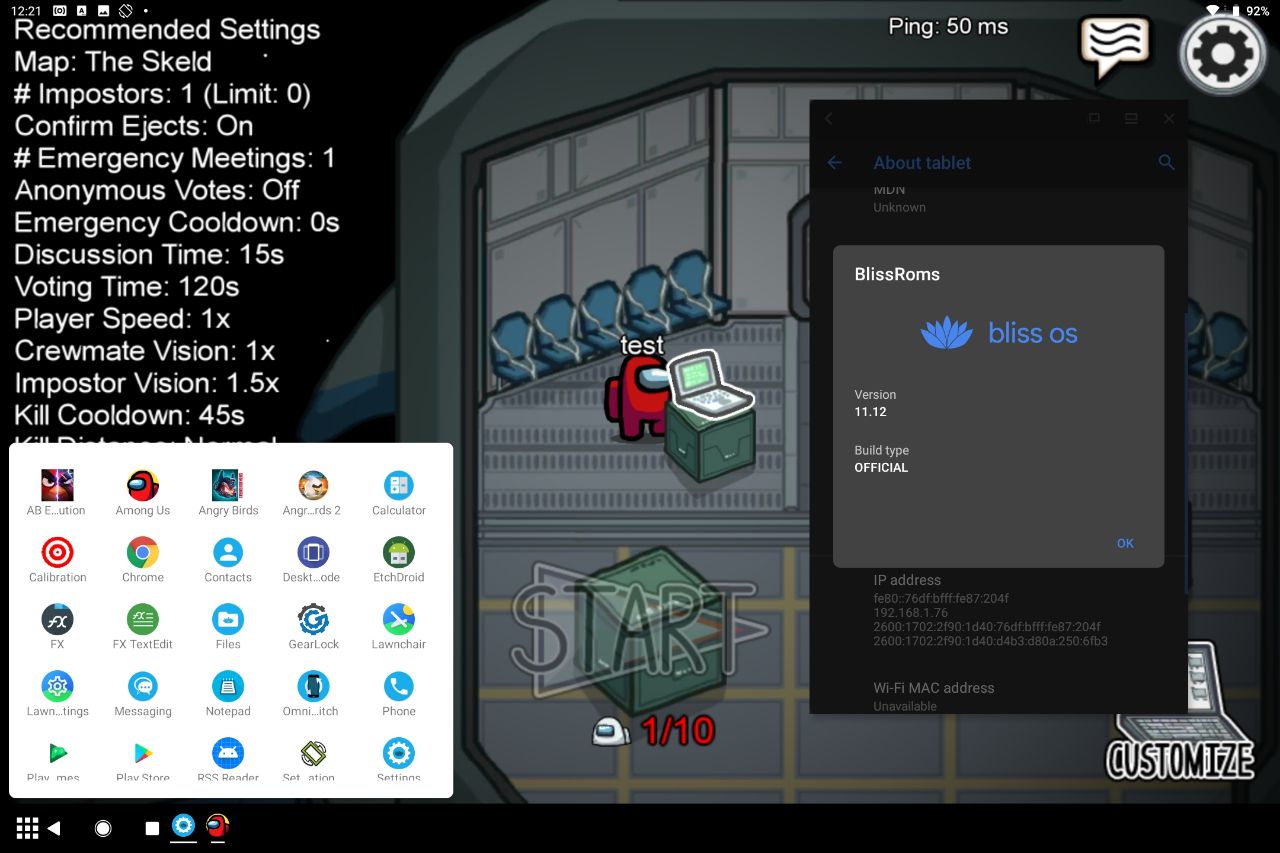Screen dimensions: 1280x853
Task: Click the 1/10 player count indicator
Action: (654, 731)
